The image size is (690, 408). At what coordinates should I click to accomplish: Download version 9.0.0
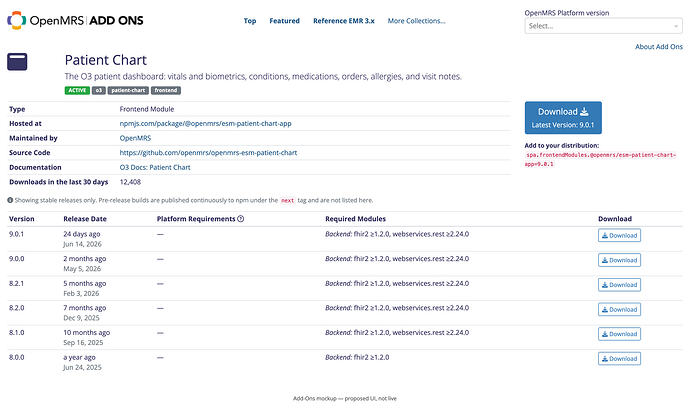pyautogui.click(x=619, y=260)
